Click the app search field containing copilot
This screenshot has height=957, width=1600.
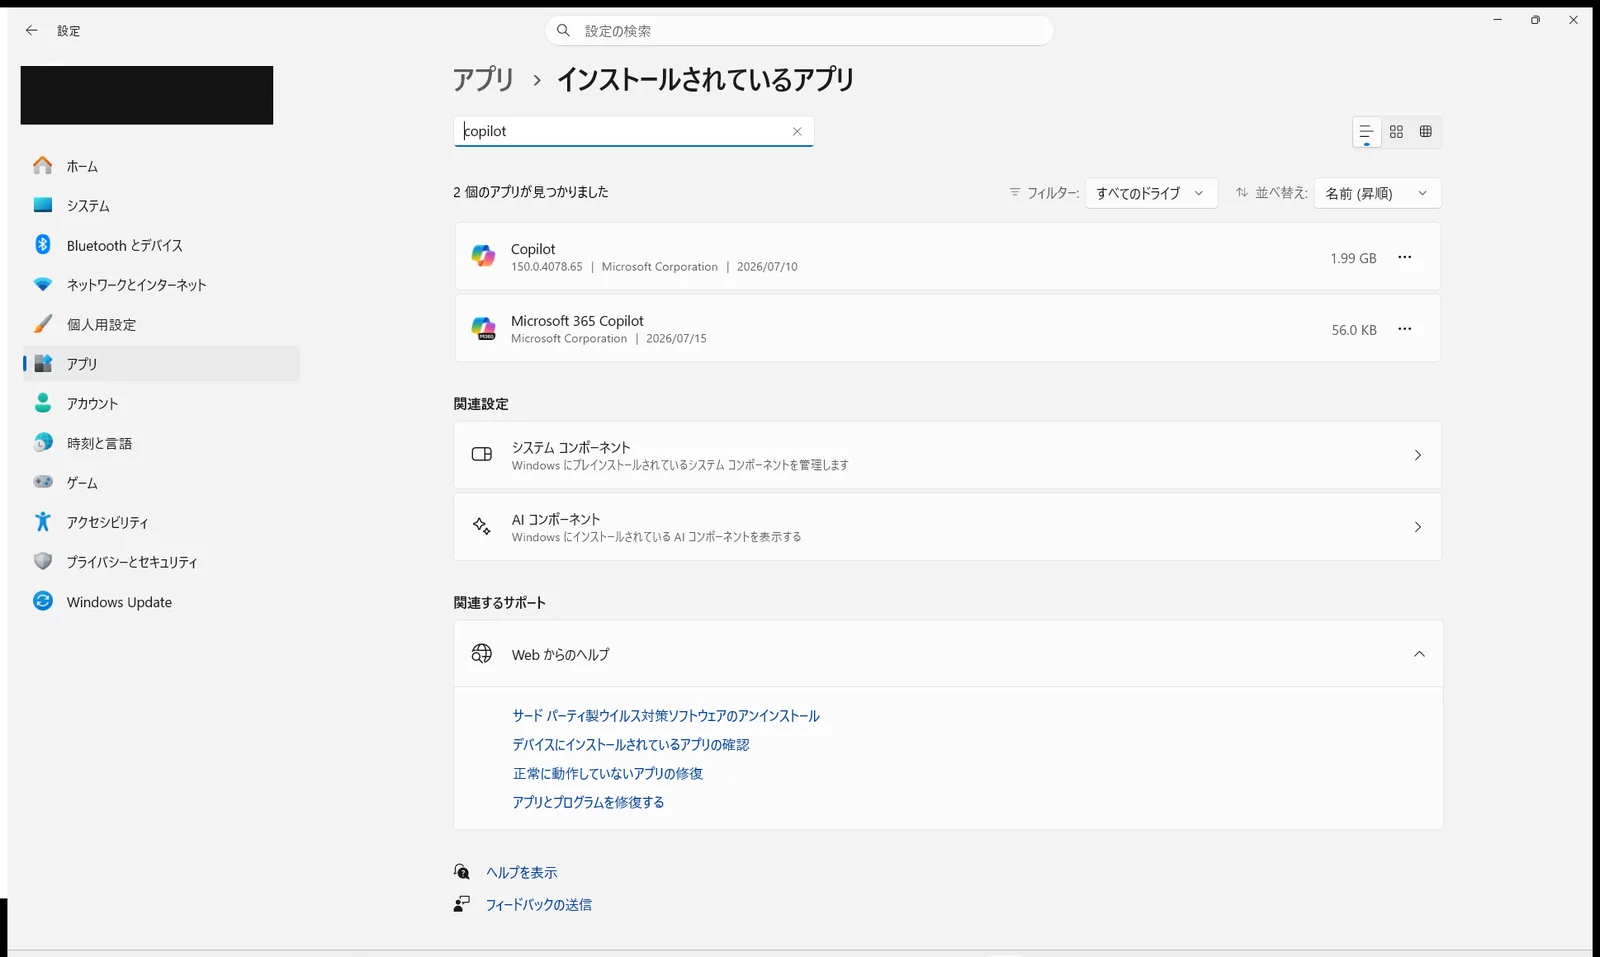pos(633,131)
